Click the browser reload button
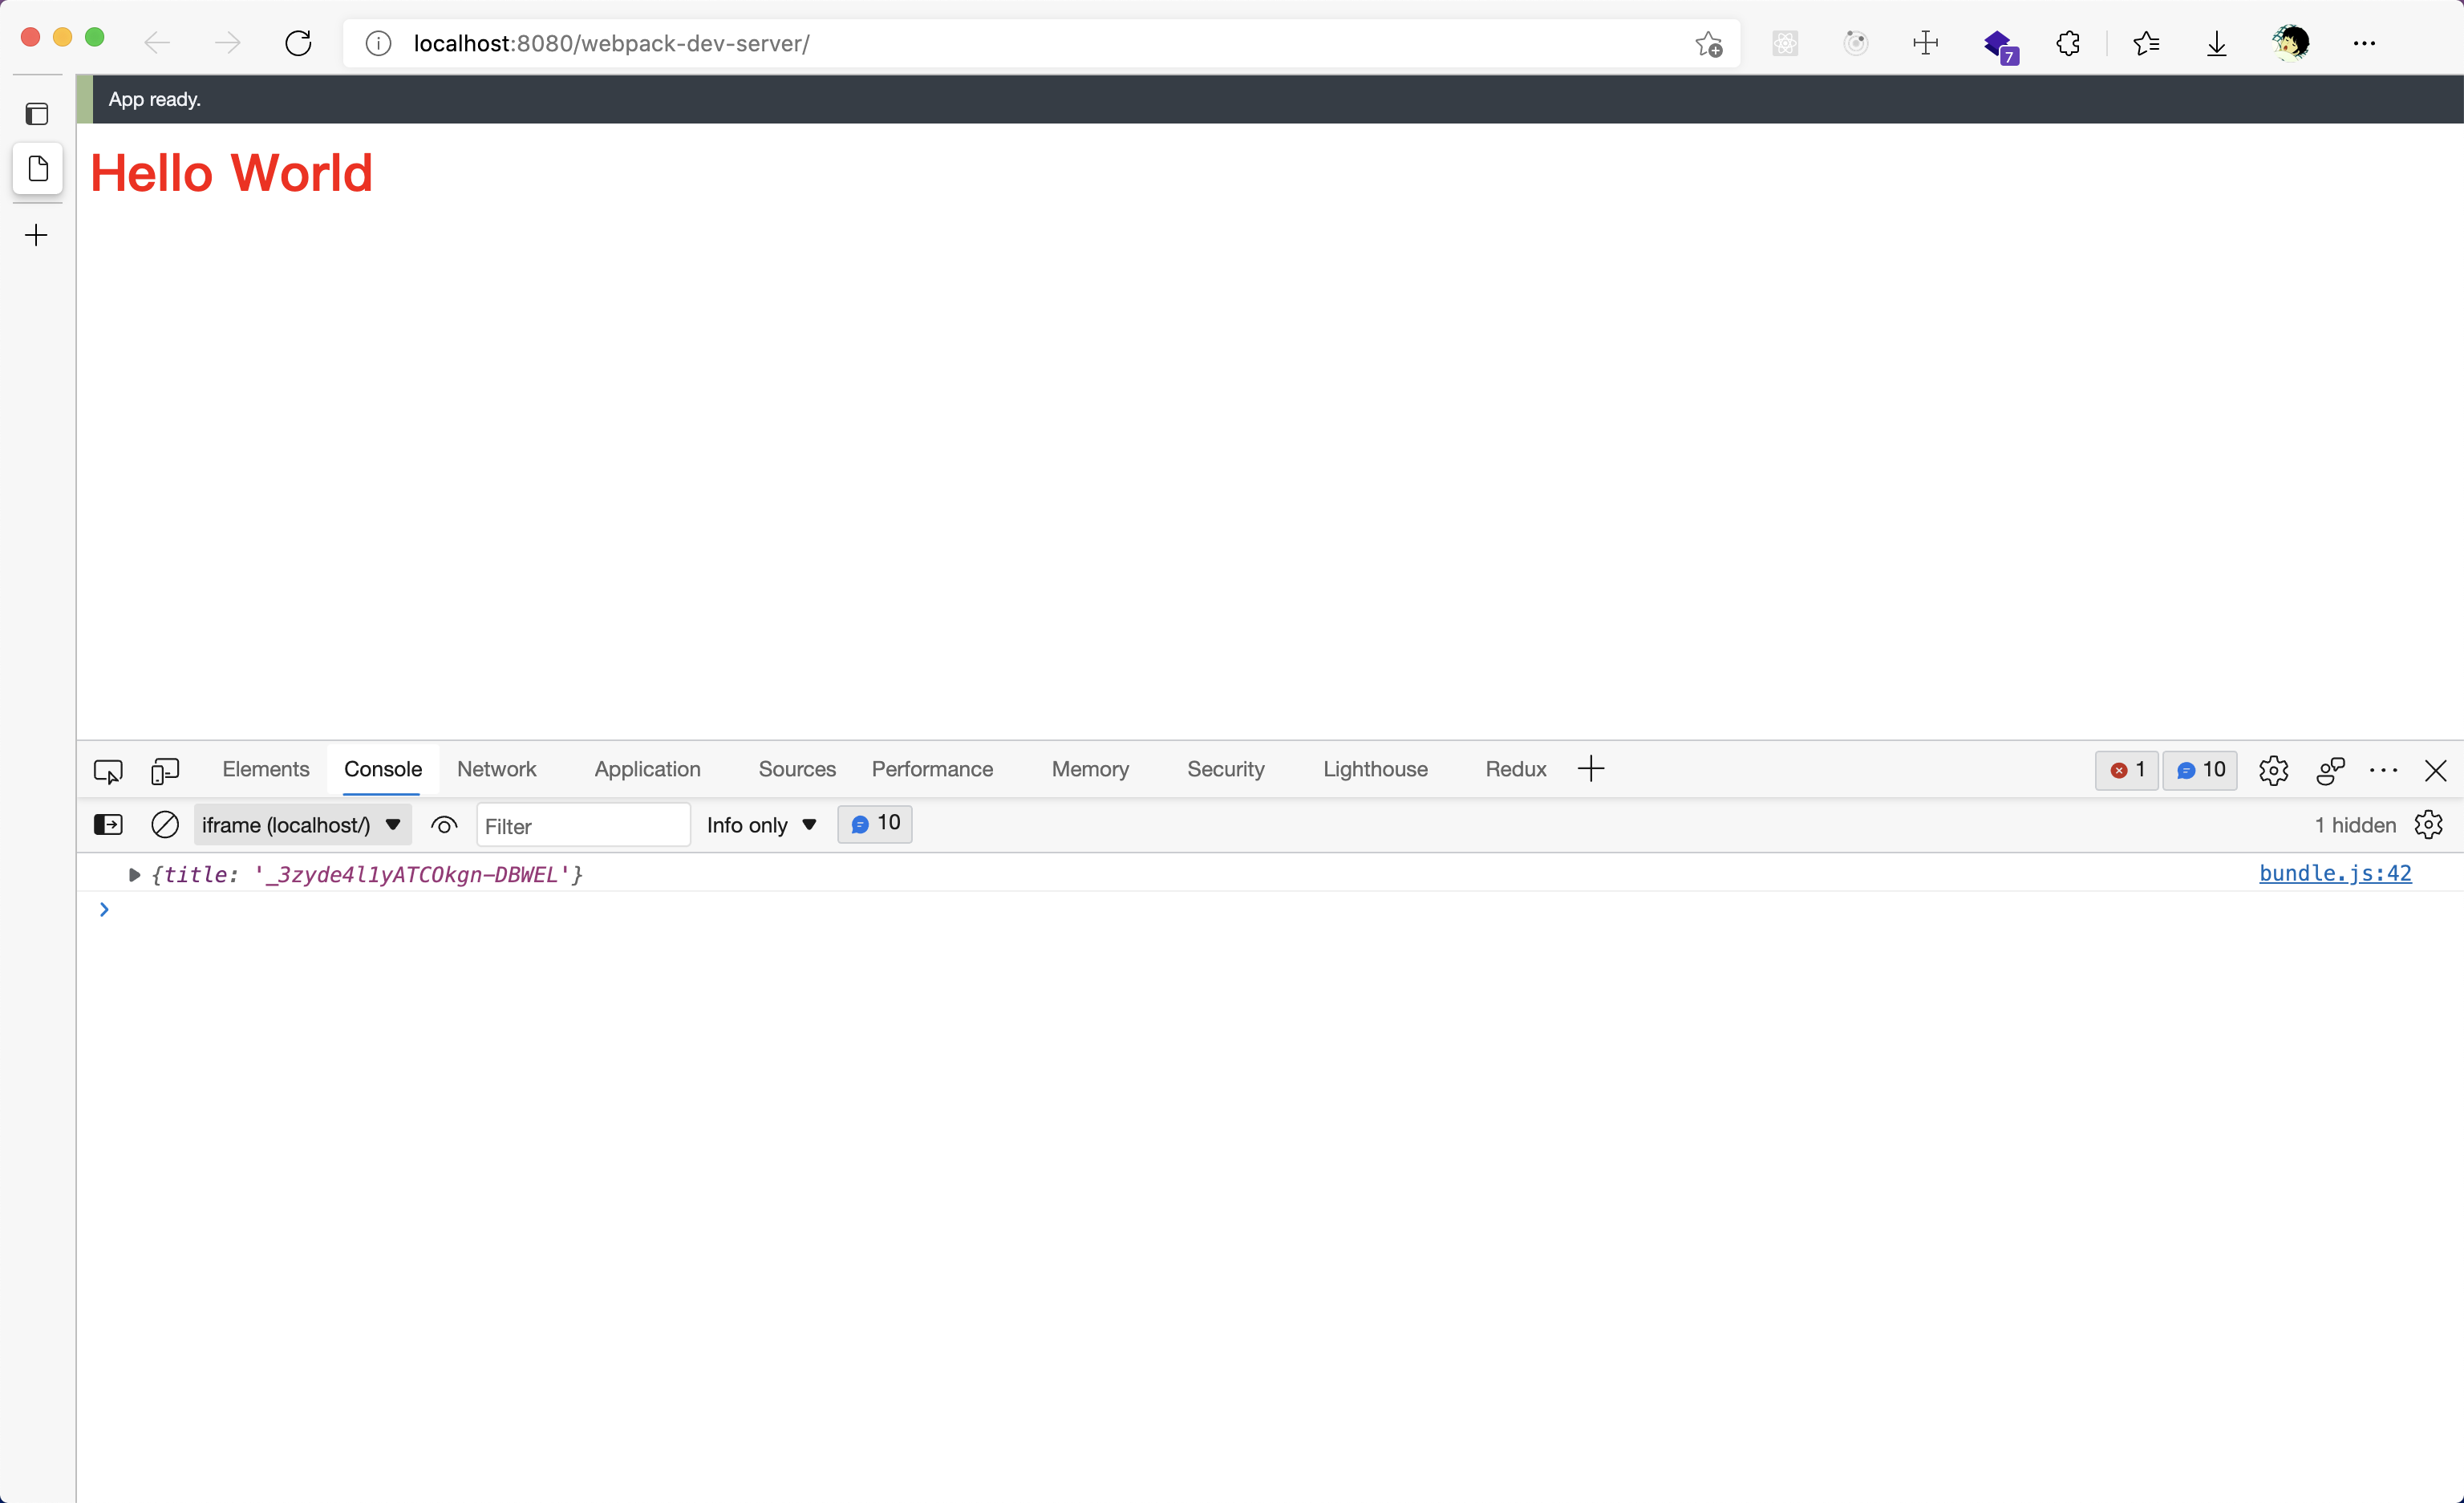 tap(298, 43)
